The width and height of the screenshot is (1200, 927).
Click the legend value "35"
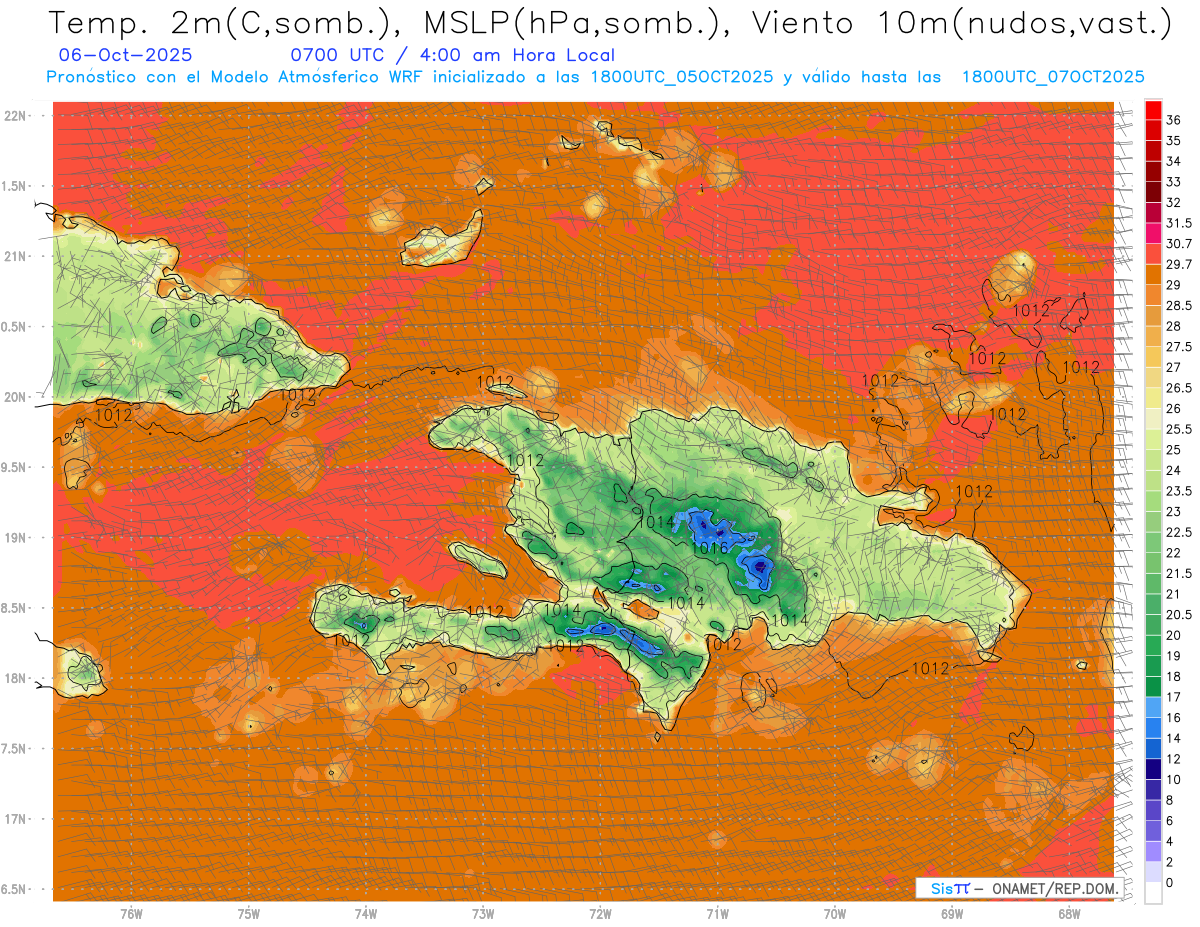click(1174, 141)
